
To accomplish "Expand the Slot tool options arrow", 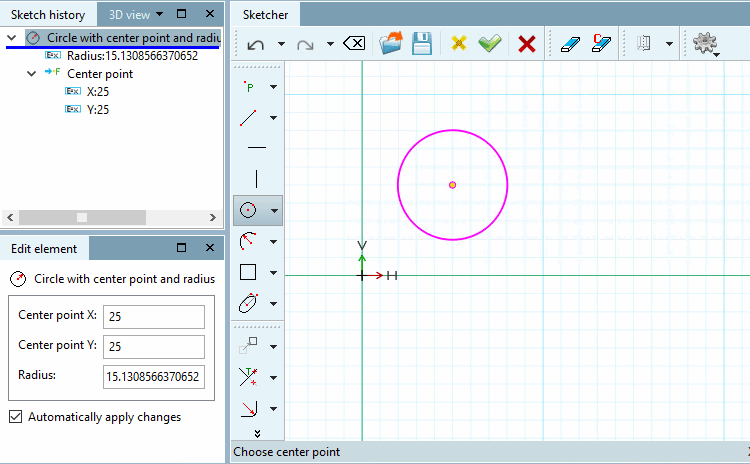I will (274, 303).
